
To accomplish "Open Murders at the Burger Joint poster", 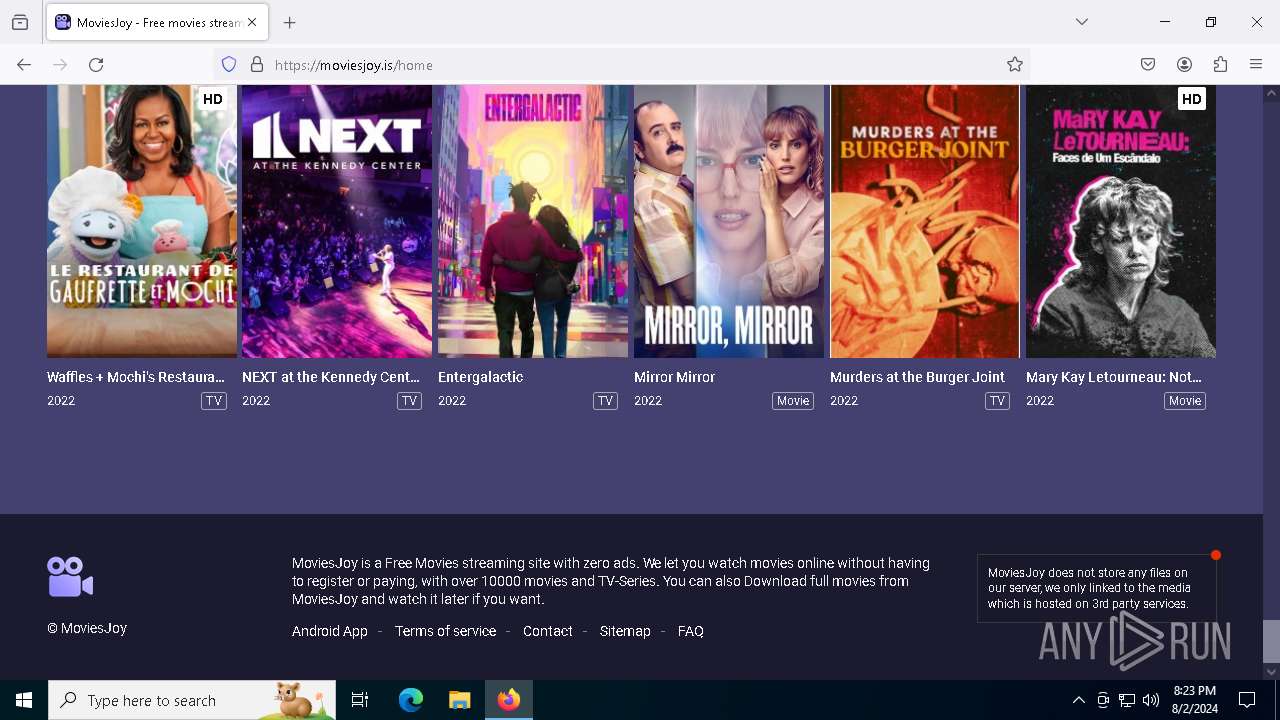I will [x=925, y=221].
